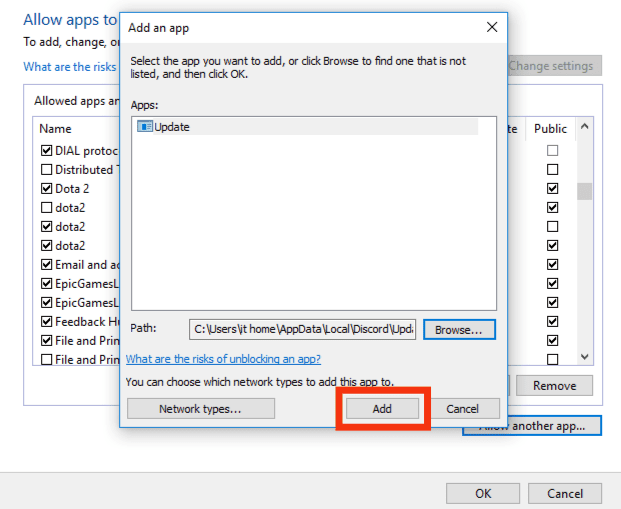Cancel the Add an app dialog
This screenshot has width=621, height=509.
pos(462,409)
